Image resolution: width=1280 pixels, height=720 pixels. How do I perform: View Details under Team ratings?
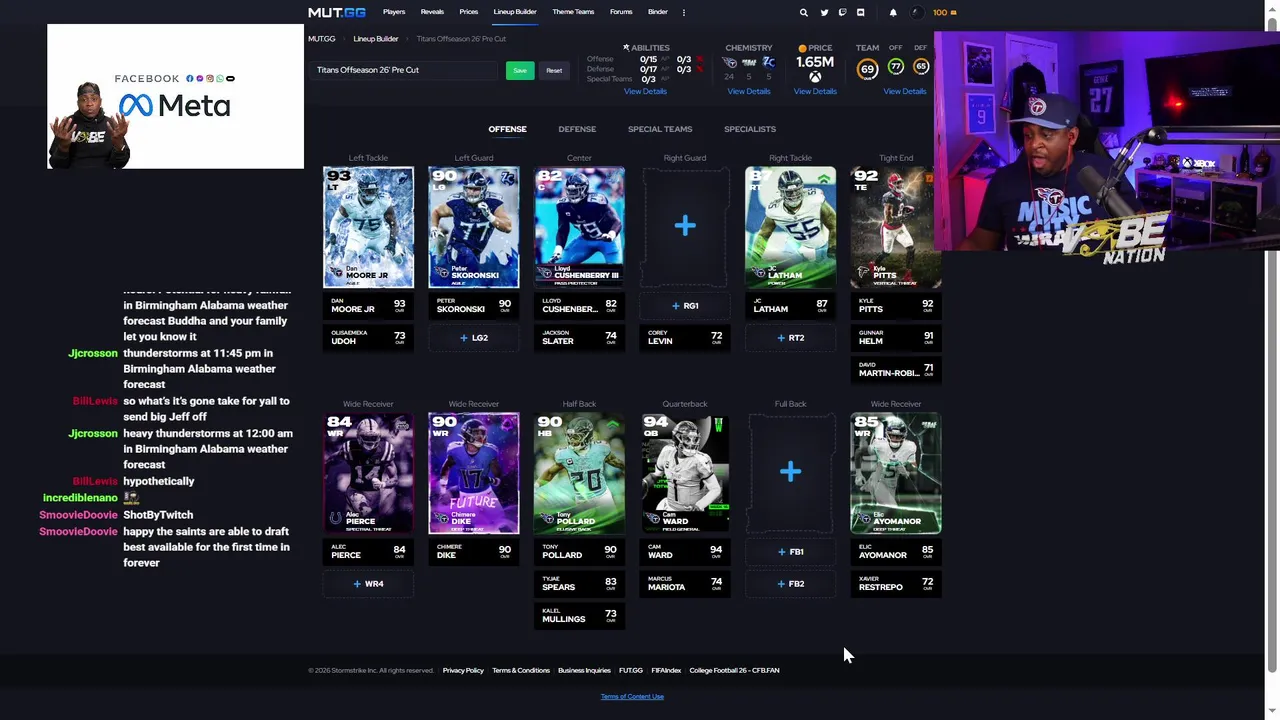[905, 91]
